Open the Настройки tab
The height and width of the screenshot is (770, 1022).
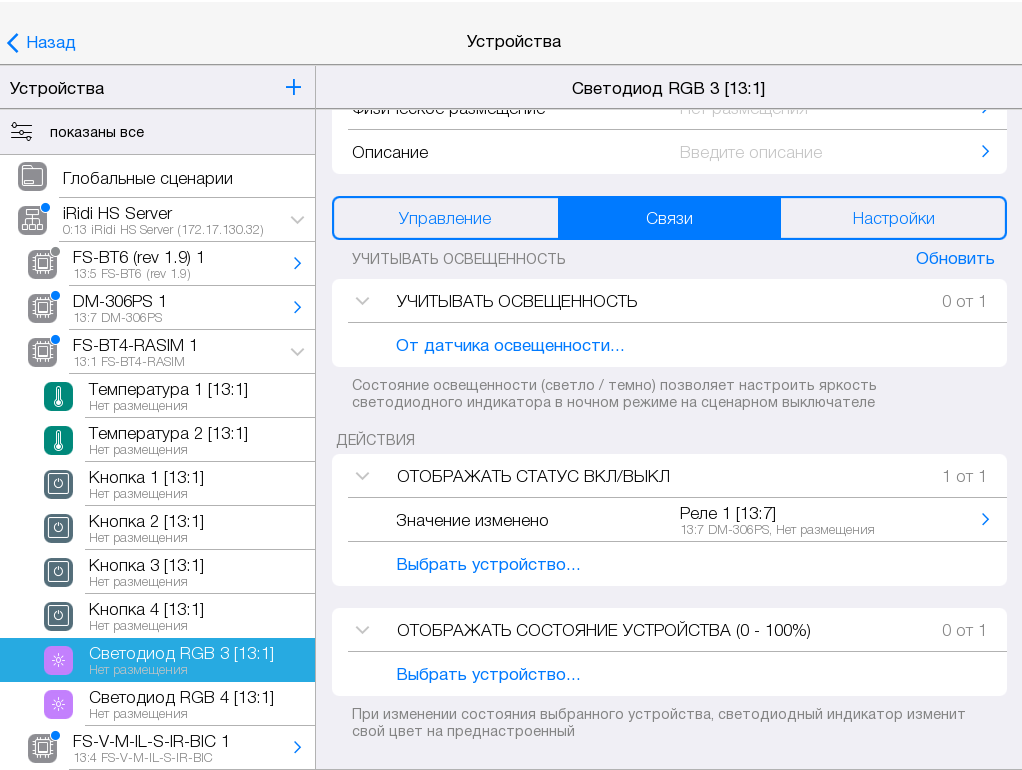[893, 218]
